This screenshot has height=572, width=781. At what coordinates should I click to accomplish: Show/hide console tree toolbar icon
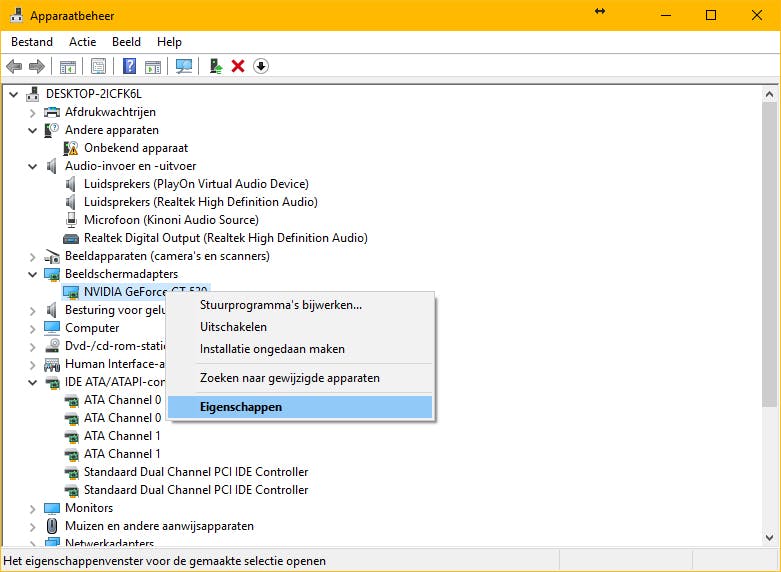(68, 66)
